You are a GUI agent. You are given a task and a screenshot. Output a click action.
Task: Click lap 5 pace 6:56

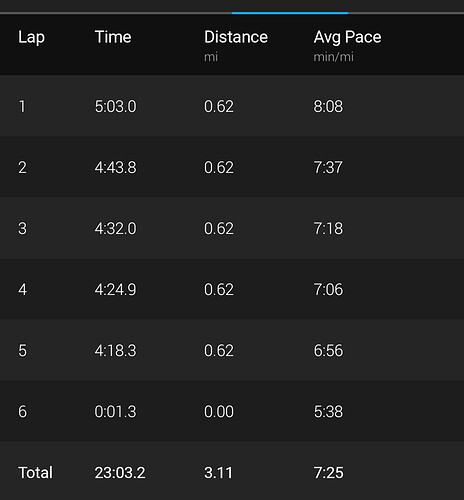328,351
